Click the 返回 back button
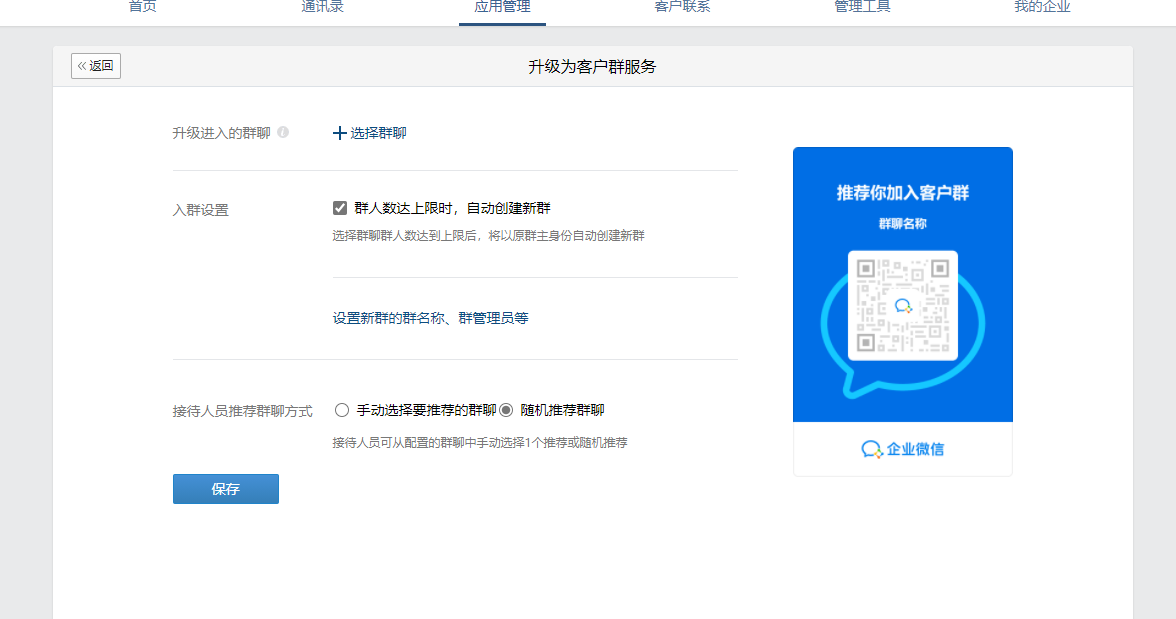Viewport: 1176px width, 619px height. (x=96, y=66)
